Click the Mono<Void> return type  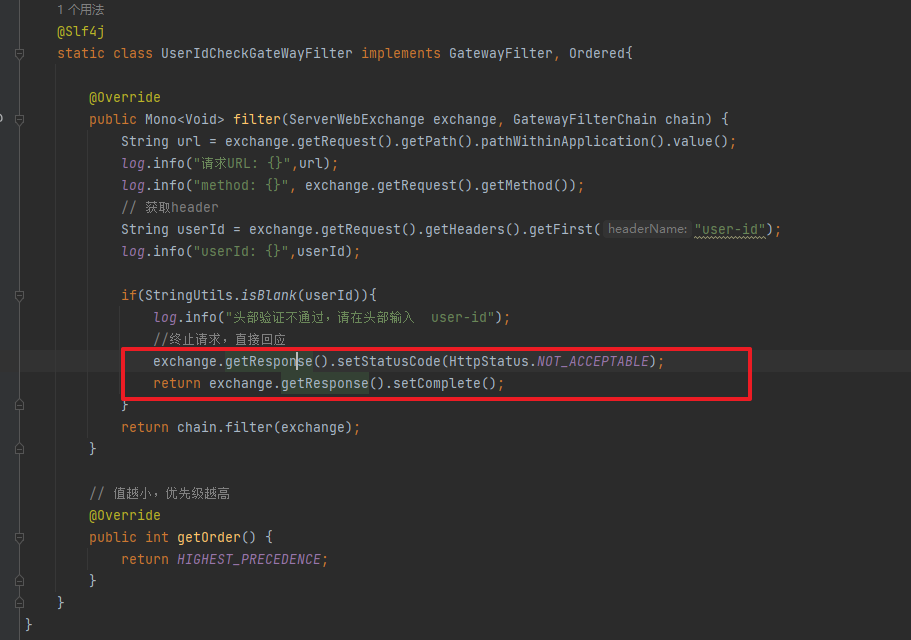click(185, 120)
